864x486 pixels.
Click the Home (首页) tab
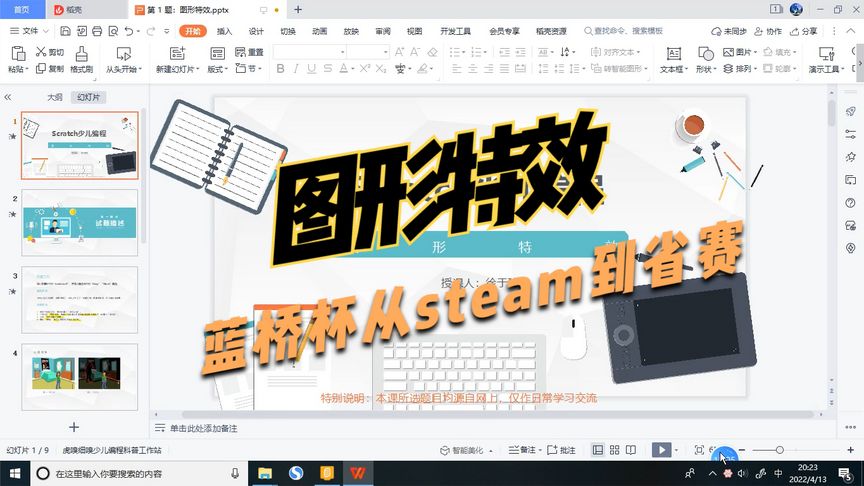click(21, 9)
